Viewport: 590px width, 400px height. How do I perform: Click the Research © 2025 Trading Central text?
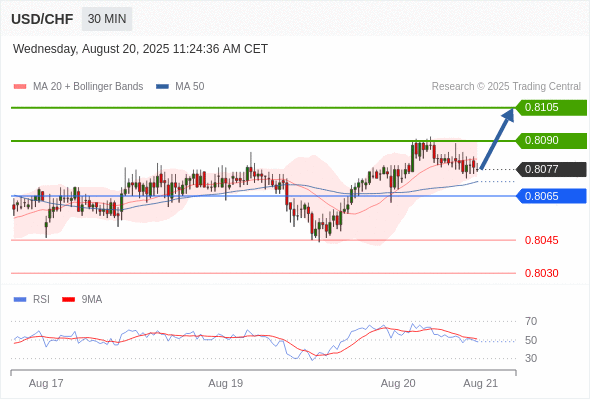pos(506,87)
